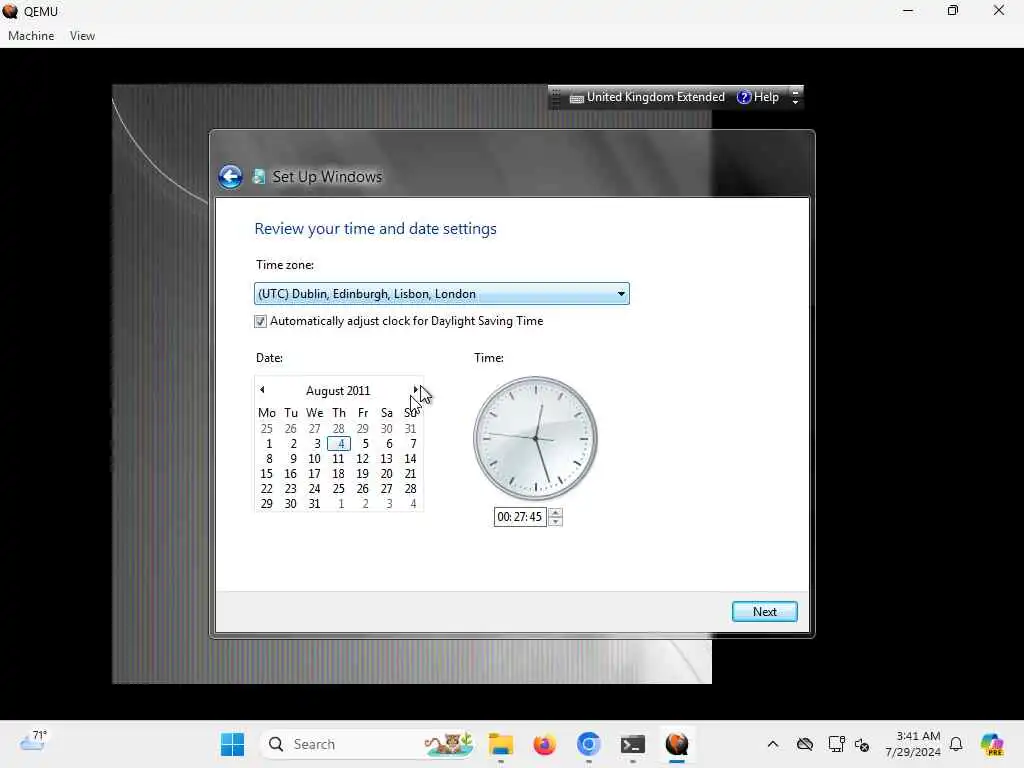The height and width of the screenshot is (768, 1024).
Task: Click the Set Up Windows title icon
Action: (x=259, y=176)
